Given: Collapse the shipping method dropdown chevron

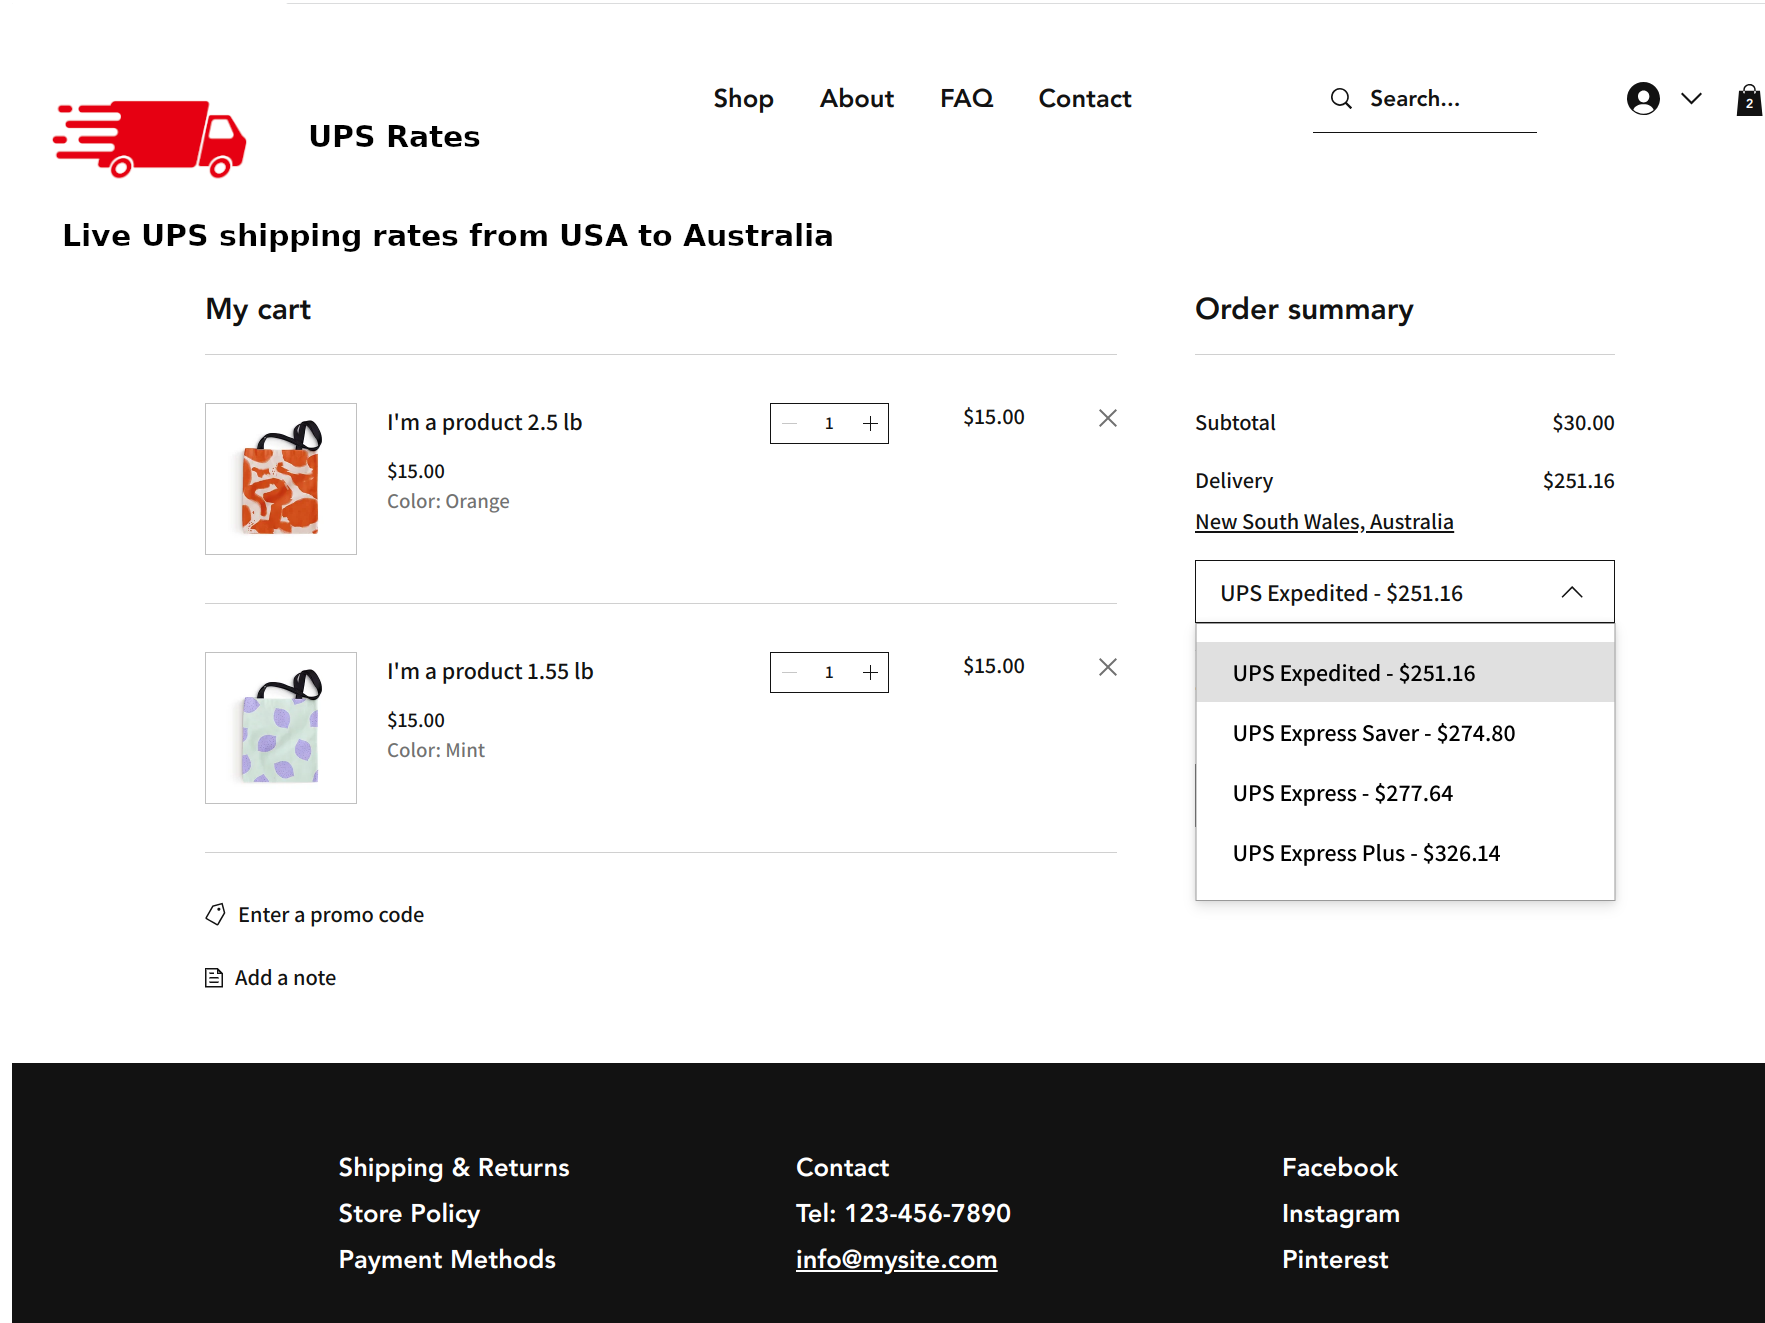Looking at the screenshot, I should pos(1572,592).
